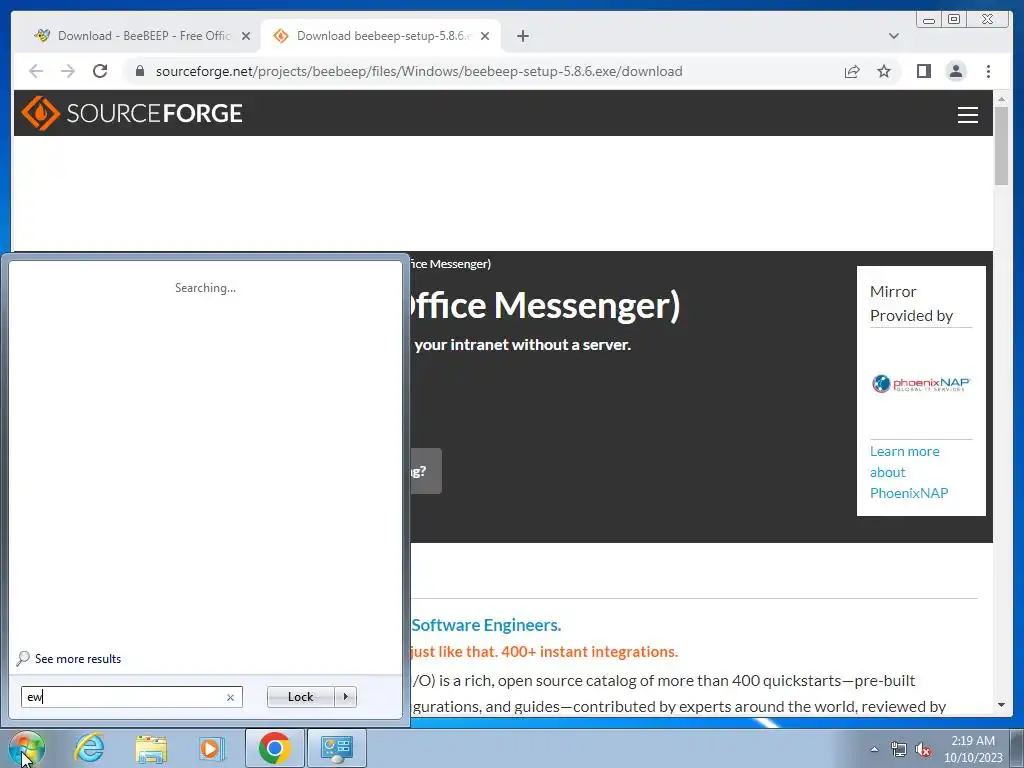Click the muted volume tray icon
The width and height of the screenshot is (1024, 768).
pos(923,749)
